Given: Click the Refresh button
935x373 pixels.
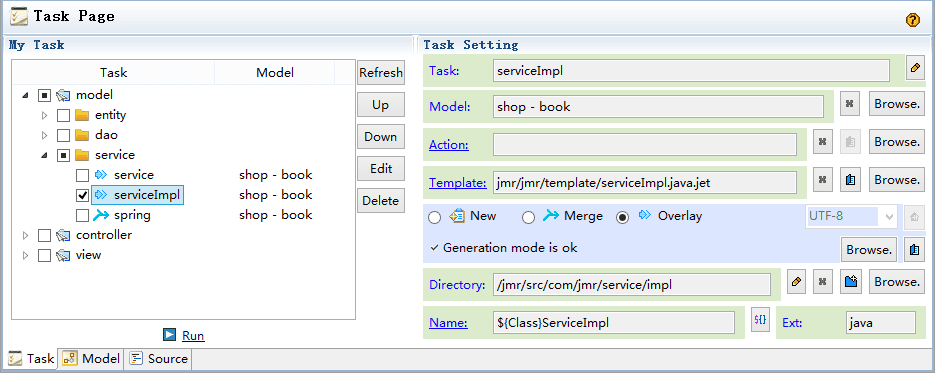Looking at the screenshot, I should pos(380,73).
